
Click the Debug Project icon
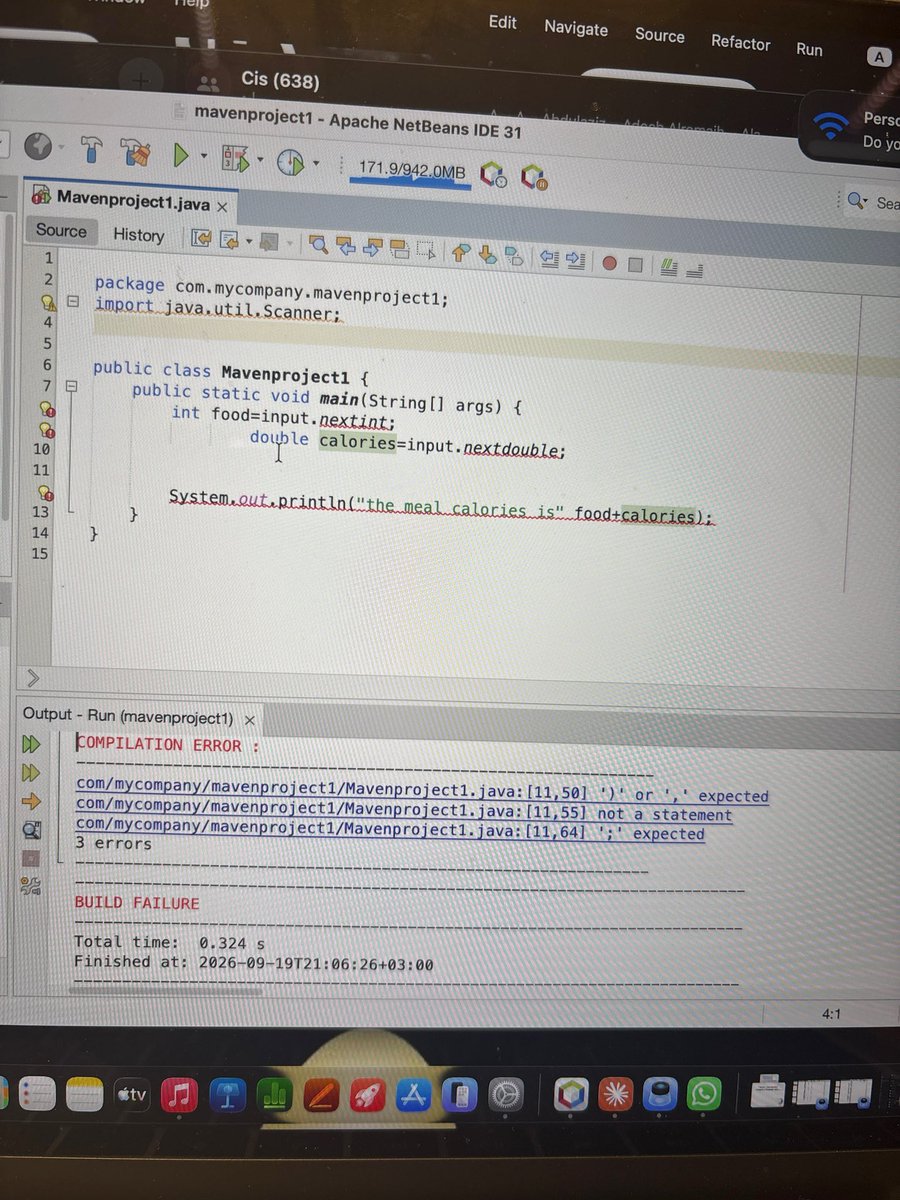pyautogui.click(x=235, y=160)
